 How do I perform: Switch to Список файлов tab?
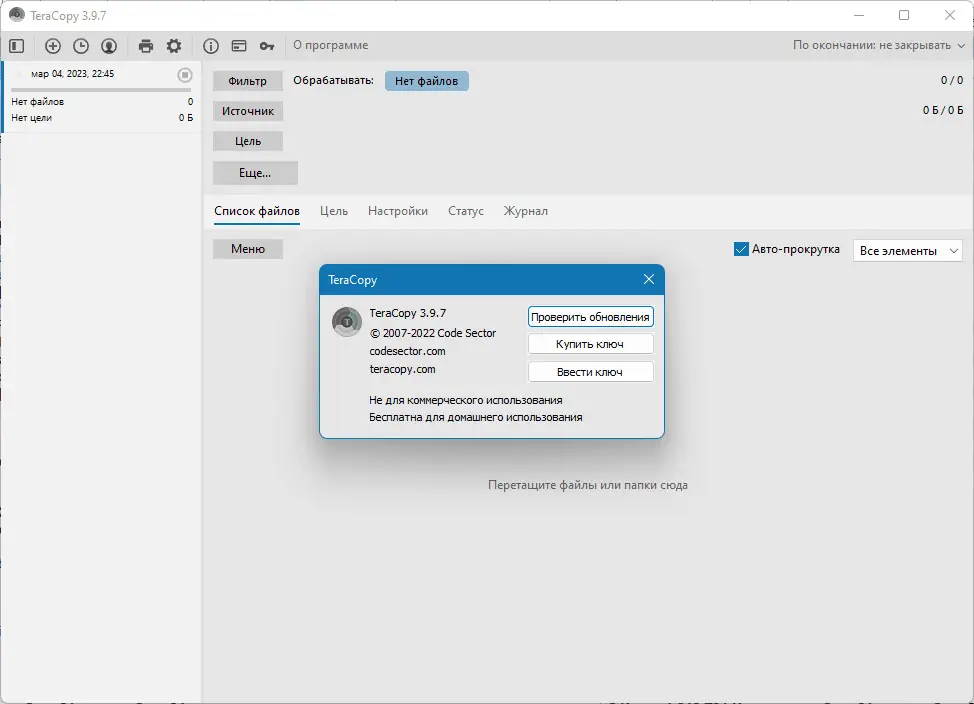257,211
